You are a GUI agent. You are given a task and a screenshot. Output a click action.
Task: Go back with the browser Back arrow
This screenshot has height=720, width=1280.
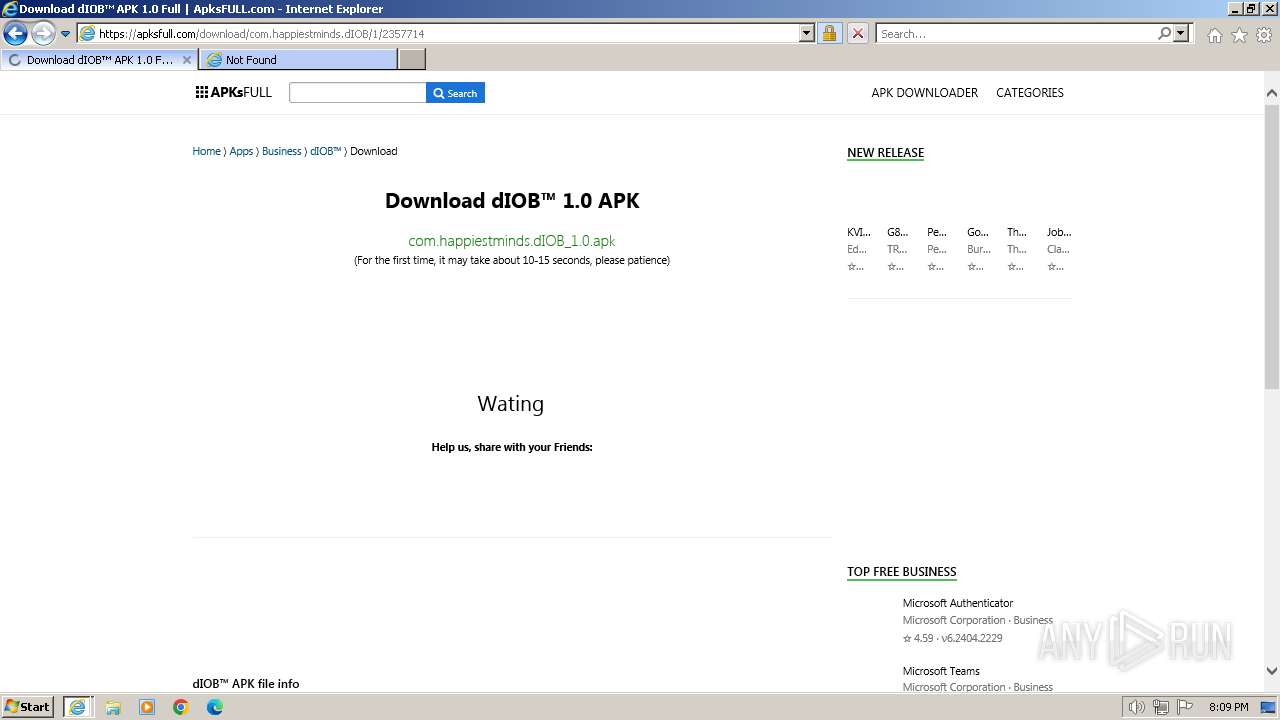pos(15,34)
